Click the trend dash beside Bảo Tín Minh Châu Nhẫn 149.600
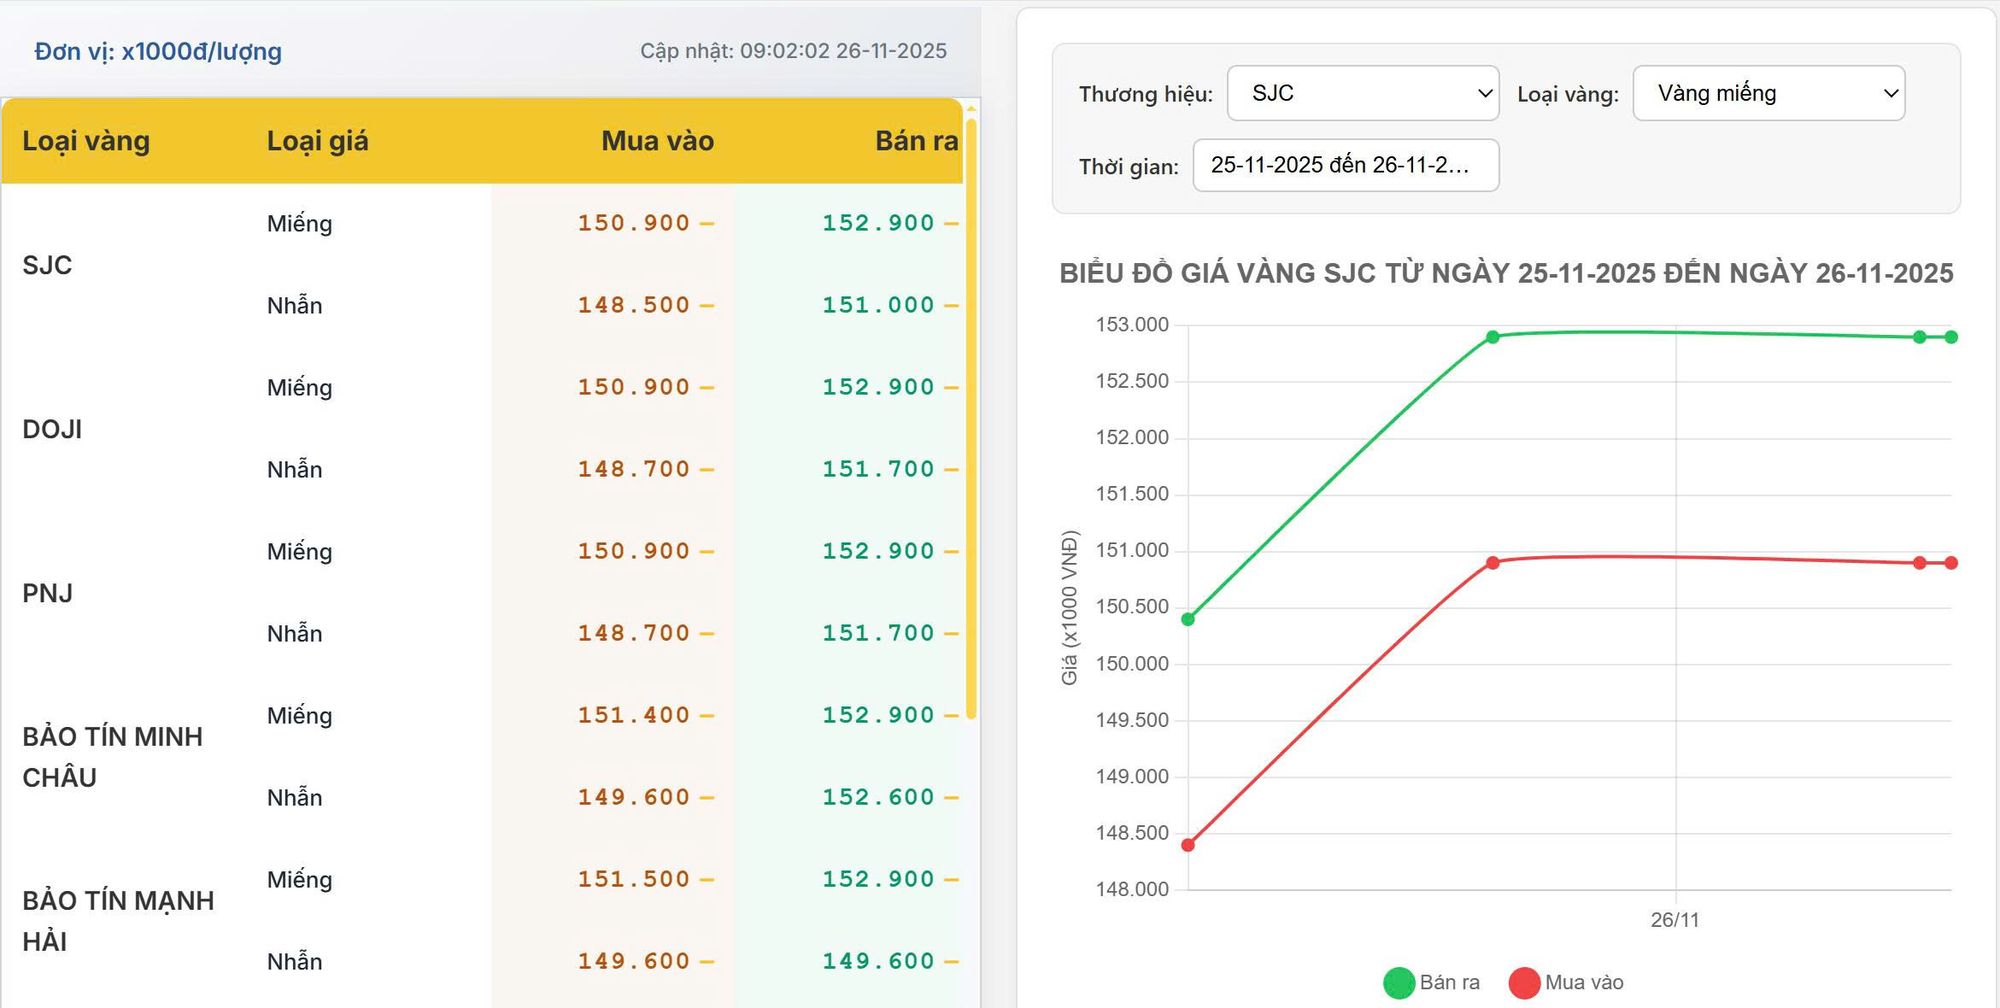2000x1008 pixels. [x=707, y=798]
